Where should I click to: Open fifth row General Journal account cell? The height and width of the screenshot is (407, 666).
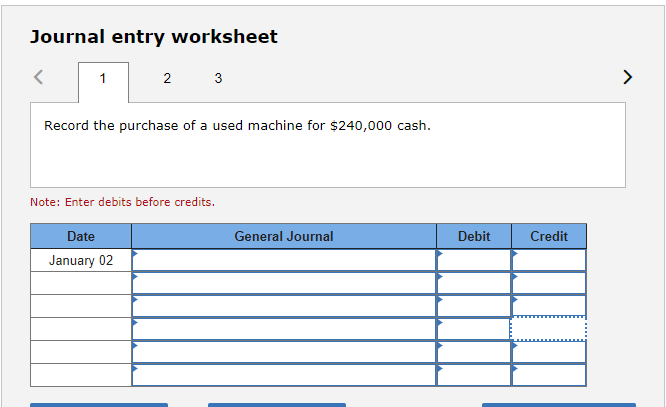point(284,352)
